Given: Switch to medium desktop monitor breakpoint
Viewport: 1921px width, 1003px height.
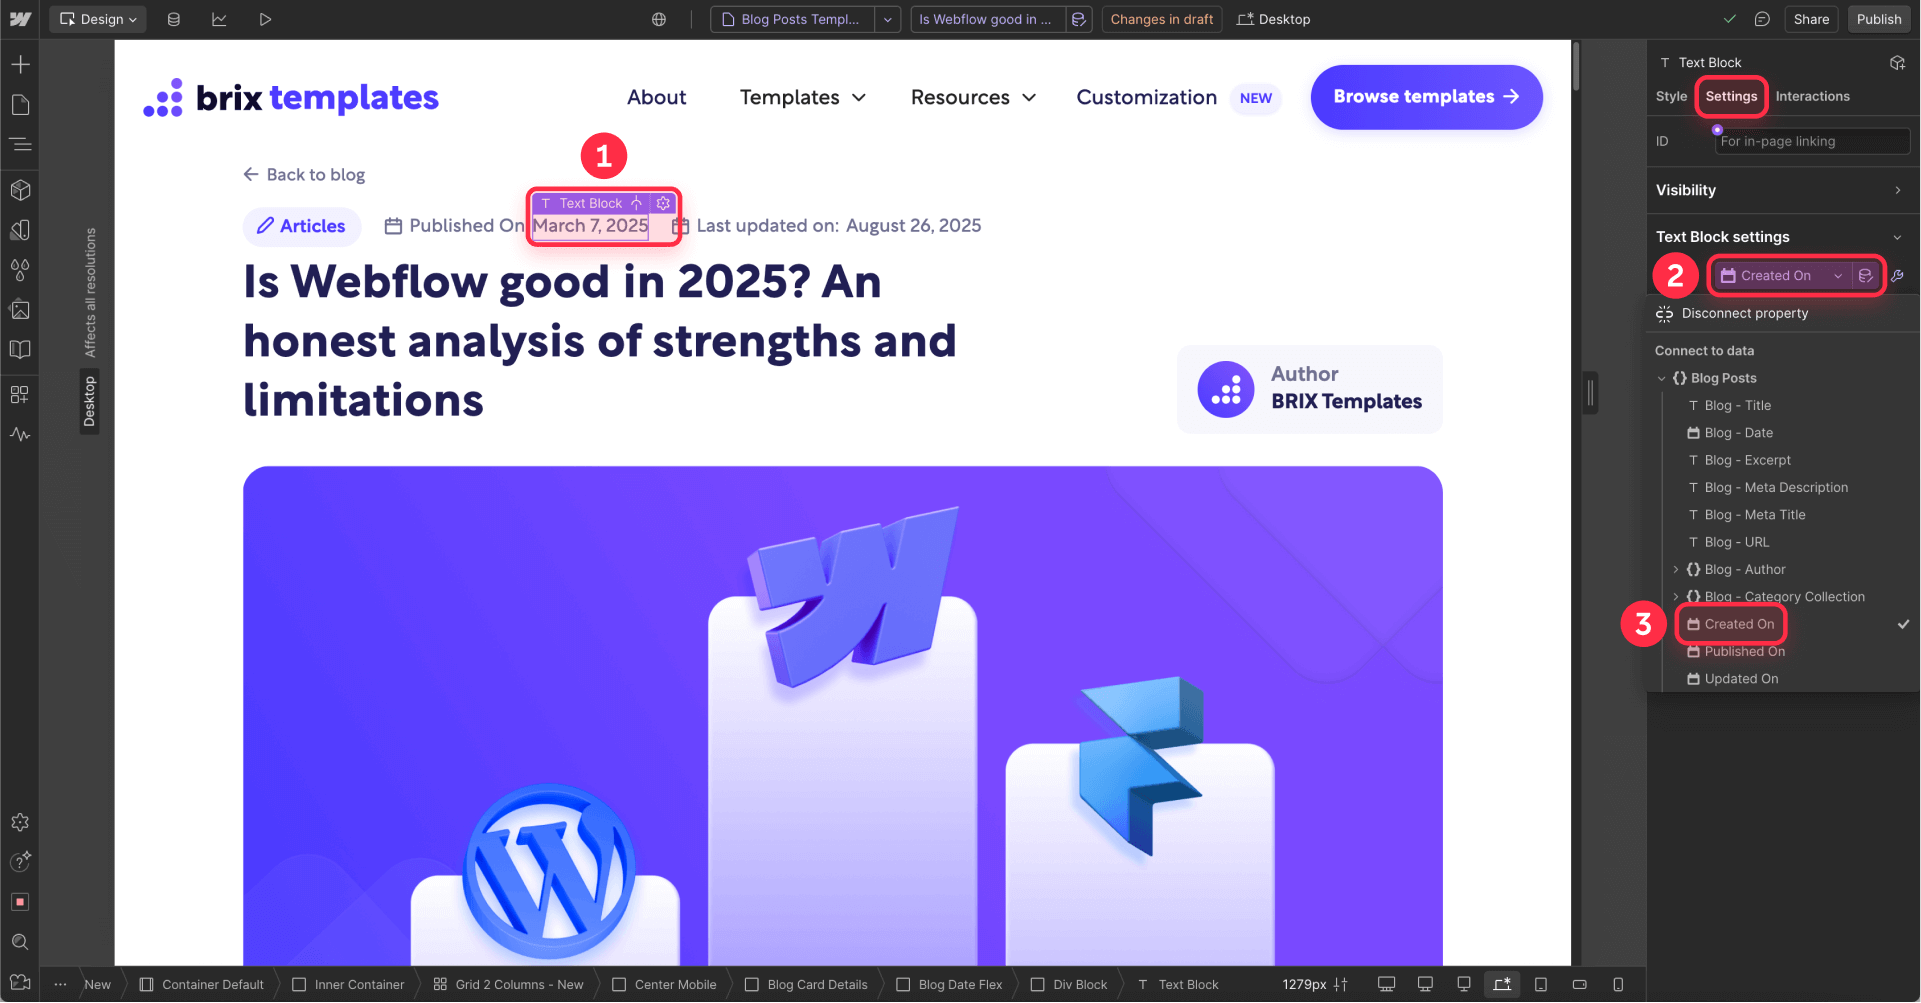Looking at the screenshot, I should 1425,985.
